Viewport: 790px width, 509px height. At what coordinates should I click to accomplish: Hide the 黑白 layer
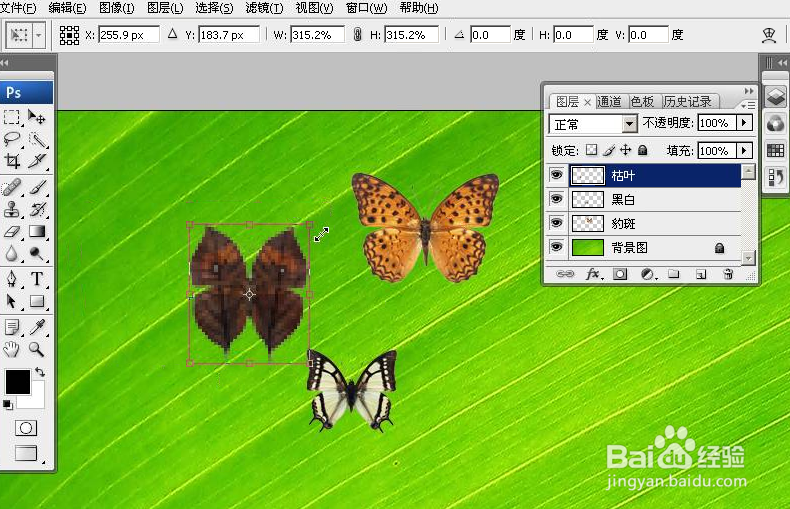(556, 199)
